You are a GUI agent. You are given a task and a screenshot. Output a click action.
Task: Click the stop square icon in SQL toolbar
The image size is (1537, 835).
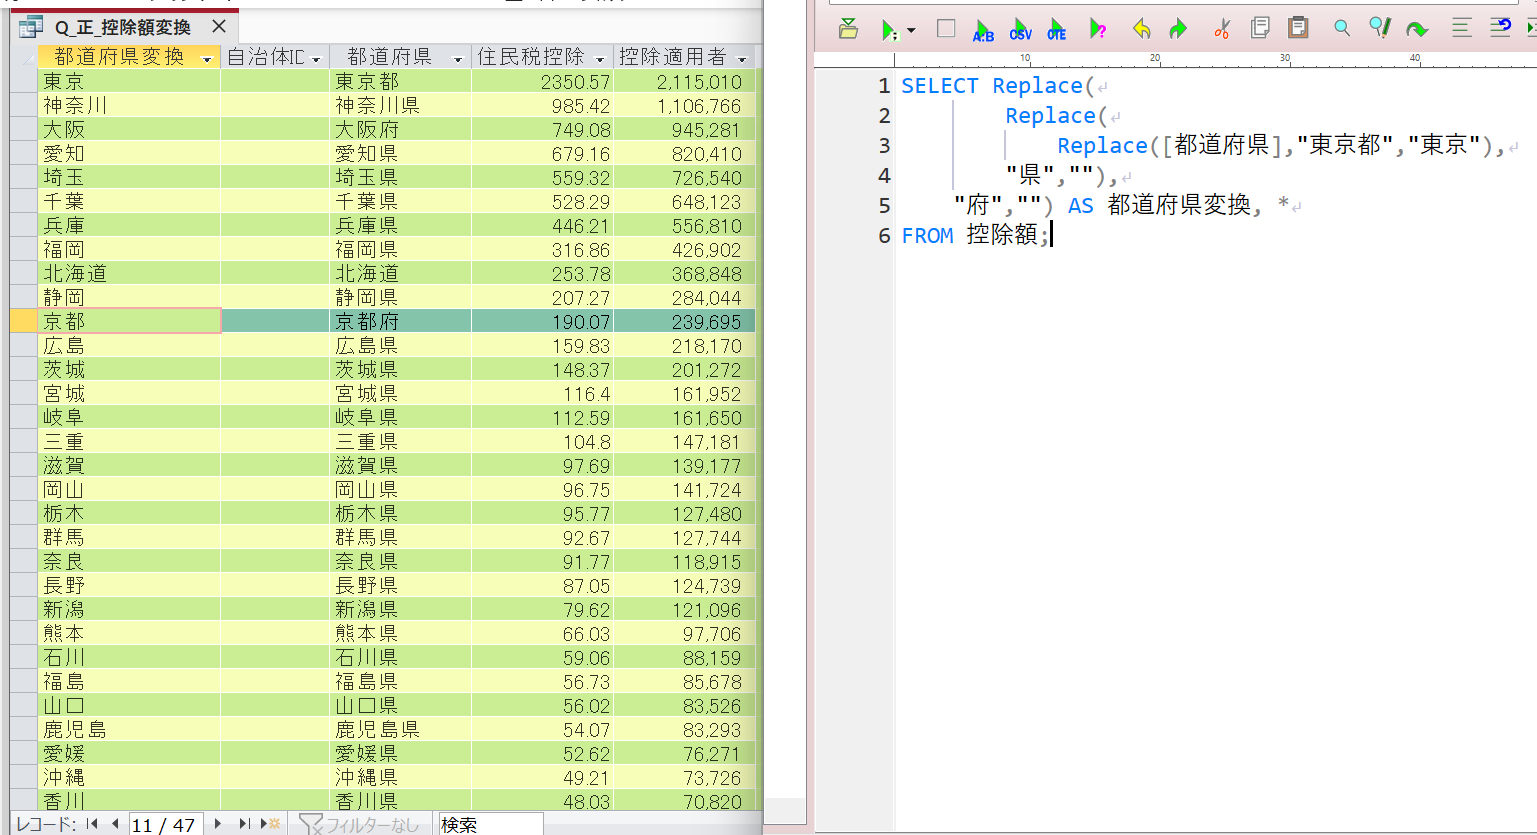[x=945, y=29]
